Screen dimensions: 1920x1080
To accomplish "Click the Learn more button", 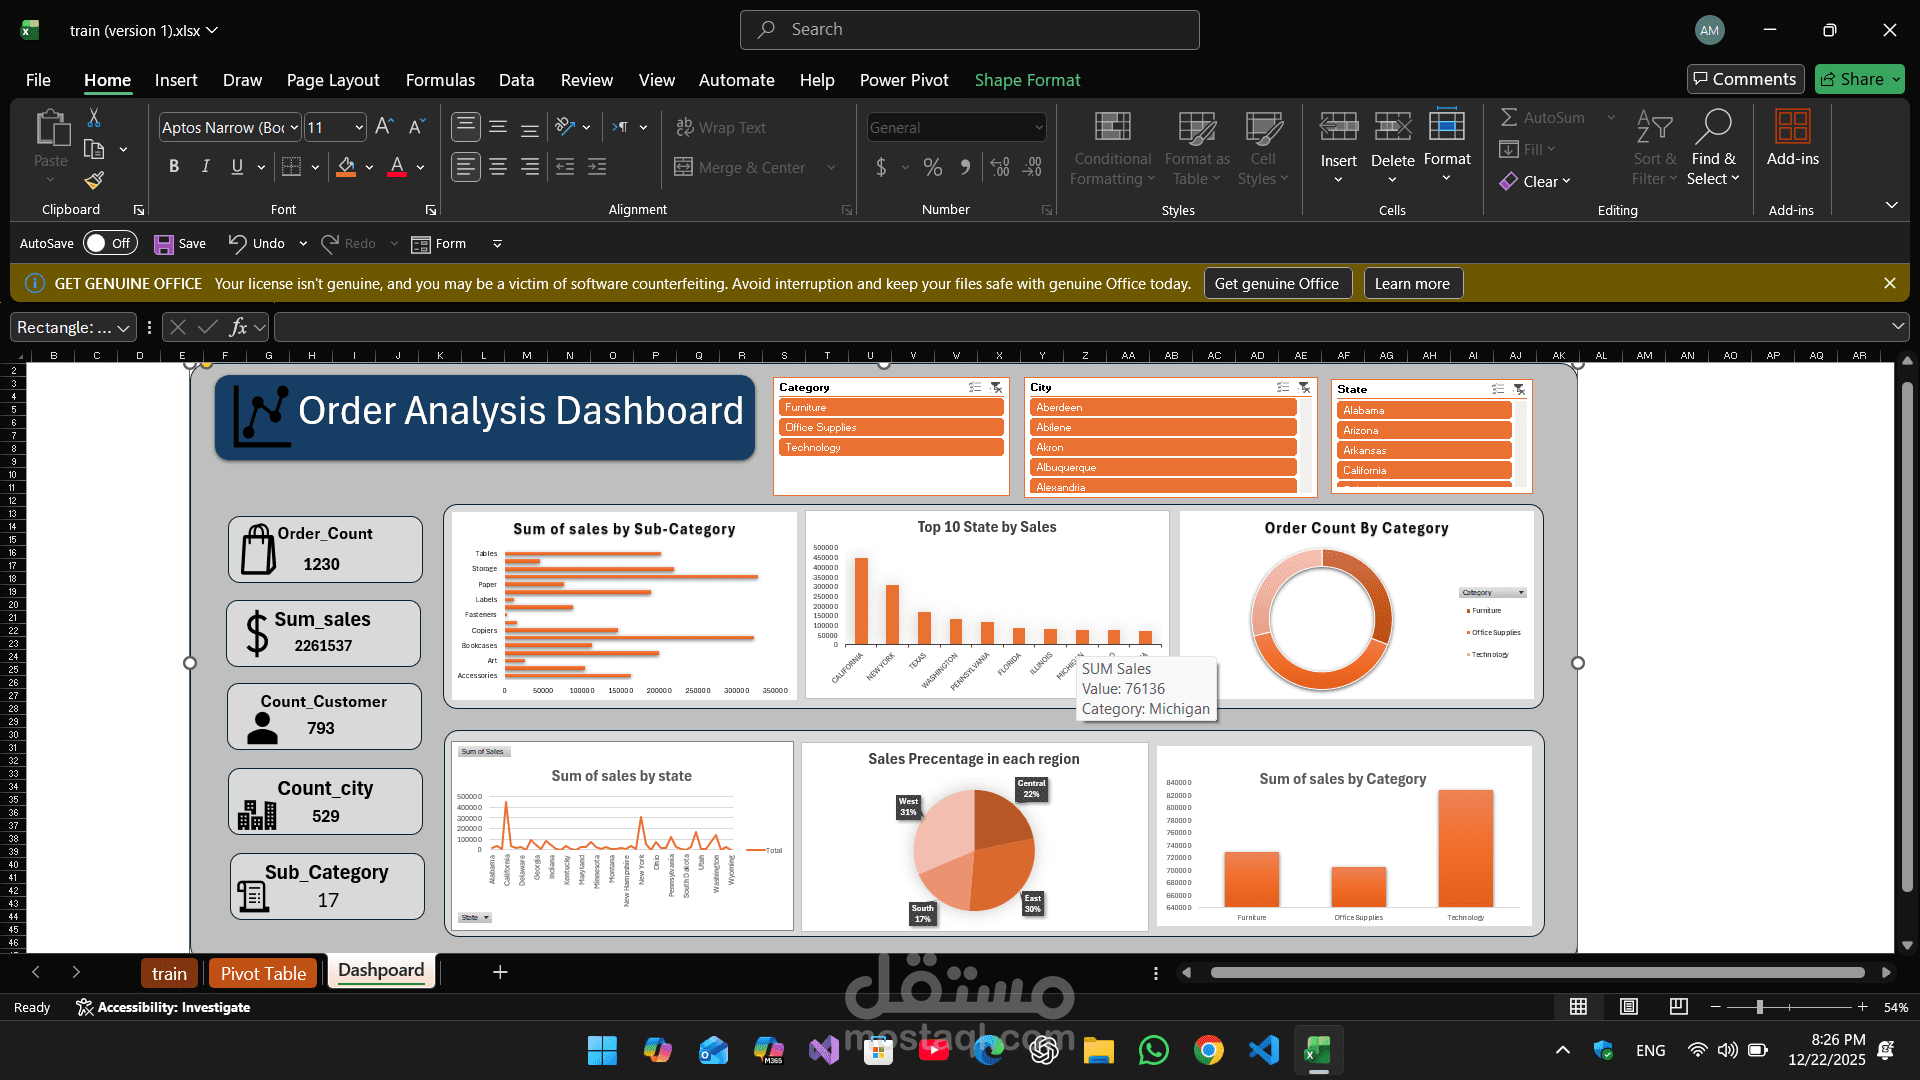I will [x=1412, y=283].
